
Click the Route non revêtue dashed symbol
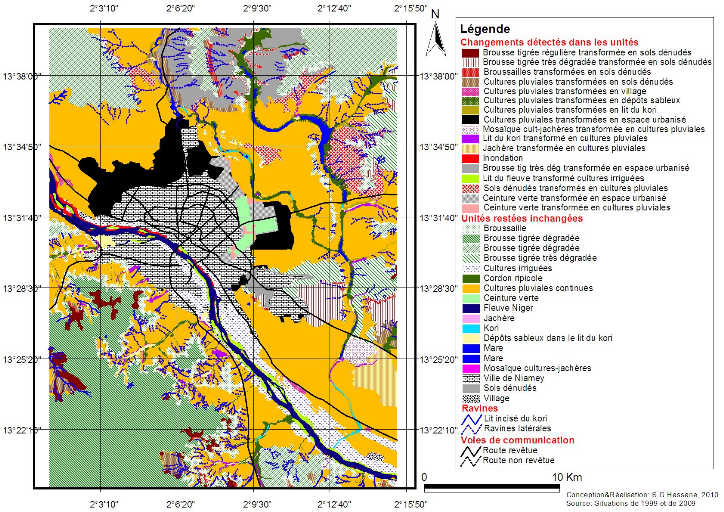point(471,460)
